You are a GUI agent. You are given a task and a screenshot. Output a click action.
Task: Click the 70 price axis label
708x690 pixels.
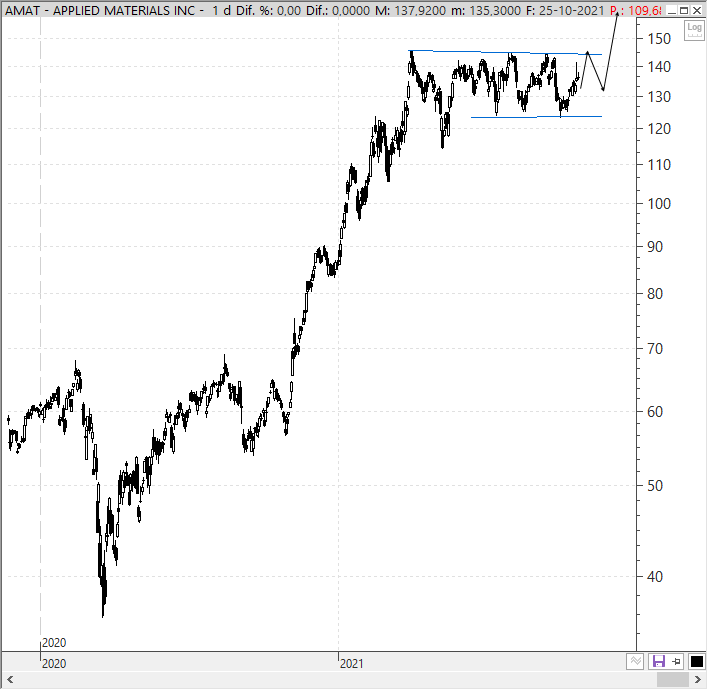(655, 349)
